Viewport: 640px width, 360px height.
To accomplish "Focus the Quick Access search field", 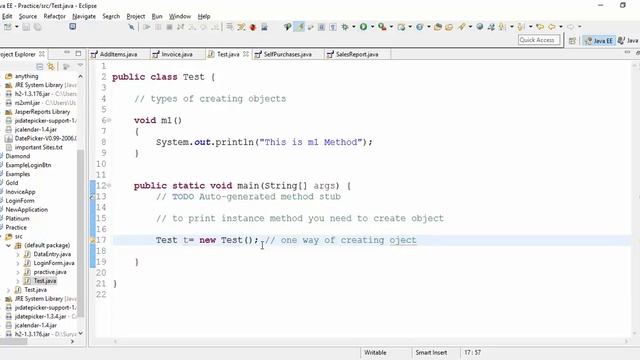I will 539,40.
